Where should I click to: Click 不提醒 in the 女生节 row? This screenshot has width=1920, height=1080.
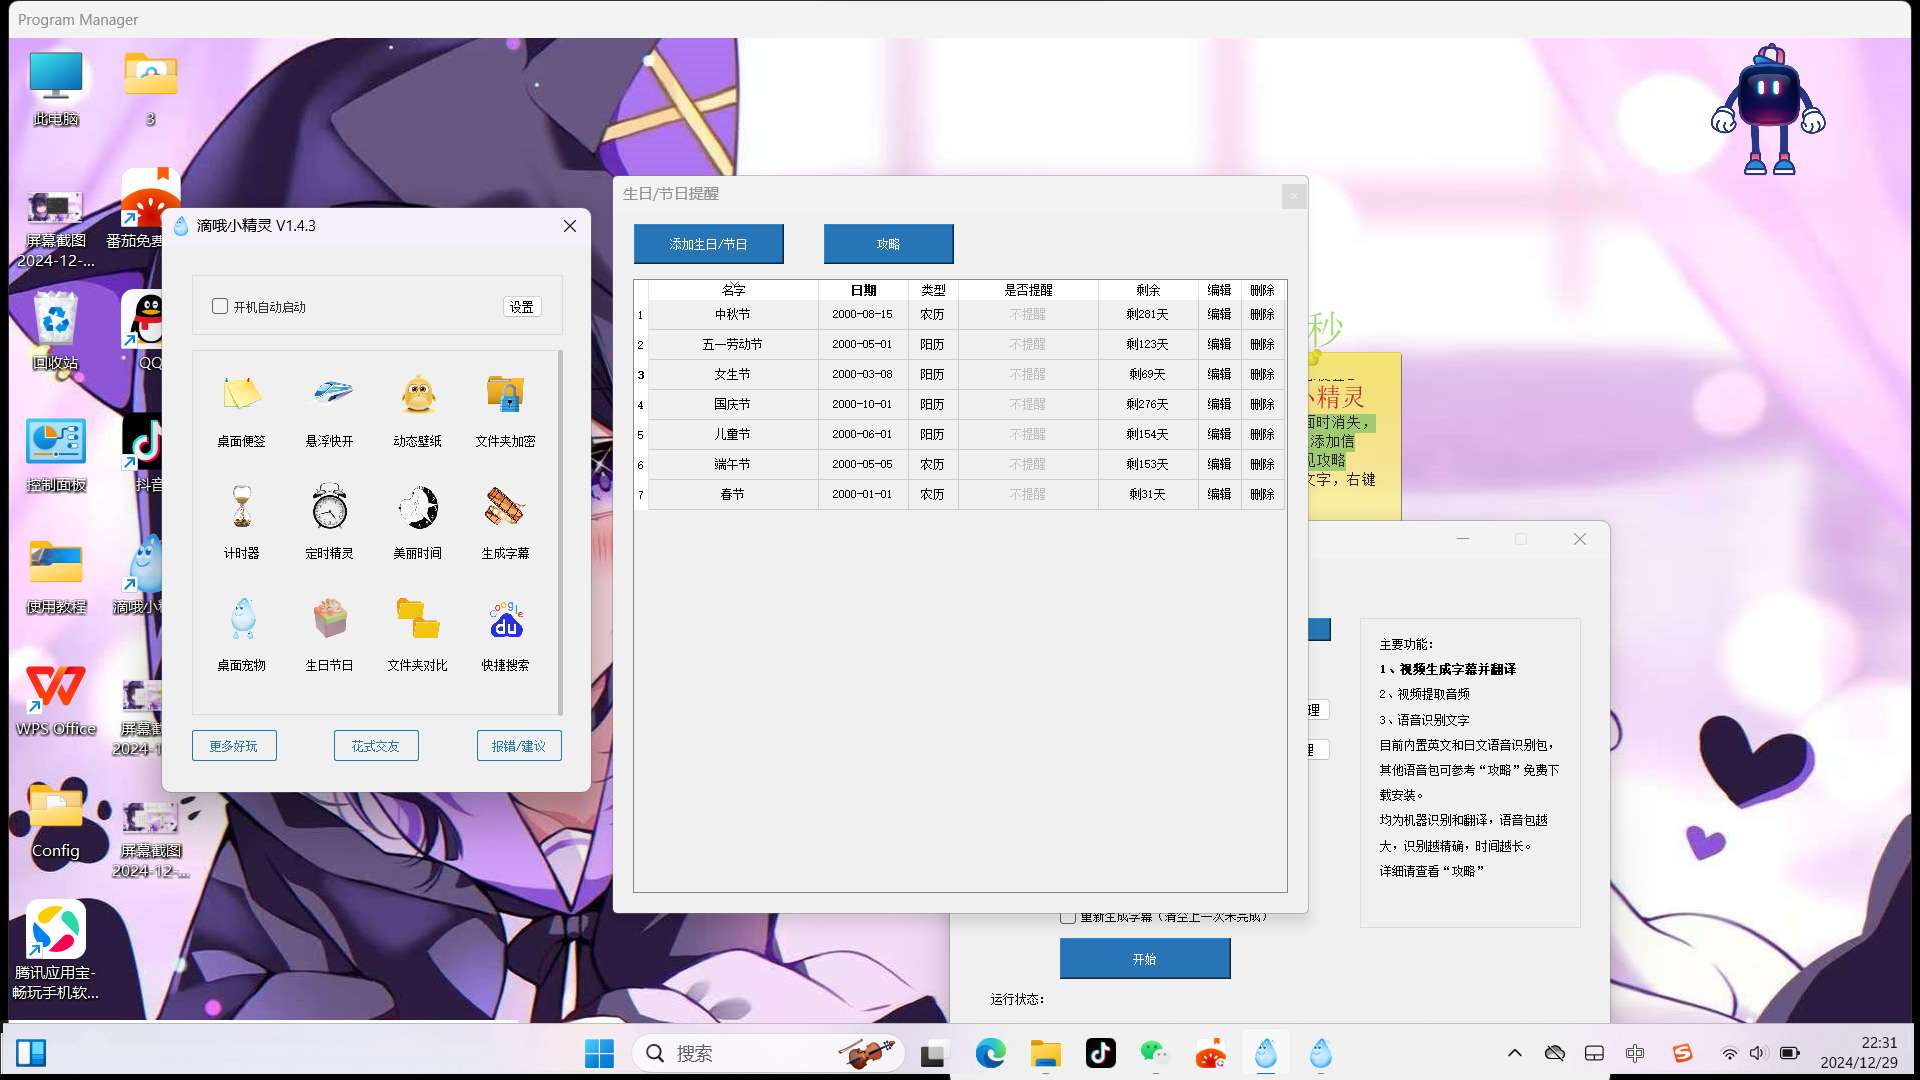pos(1027,374)
